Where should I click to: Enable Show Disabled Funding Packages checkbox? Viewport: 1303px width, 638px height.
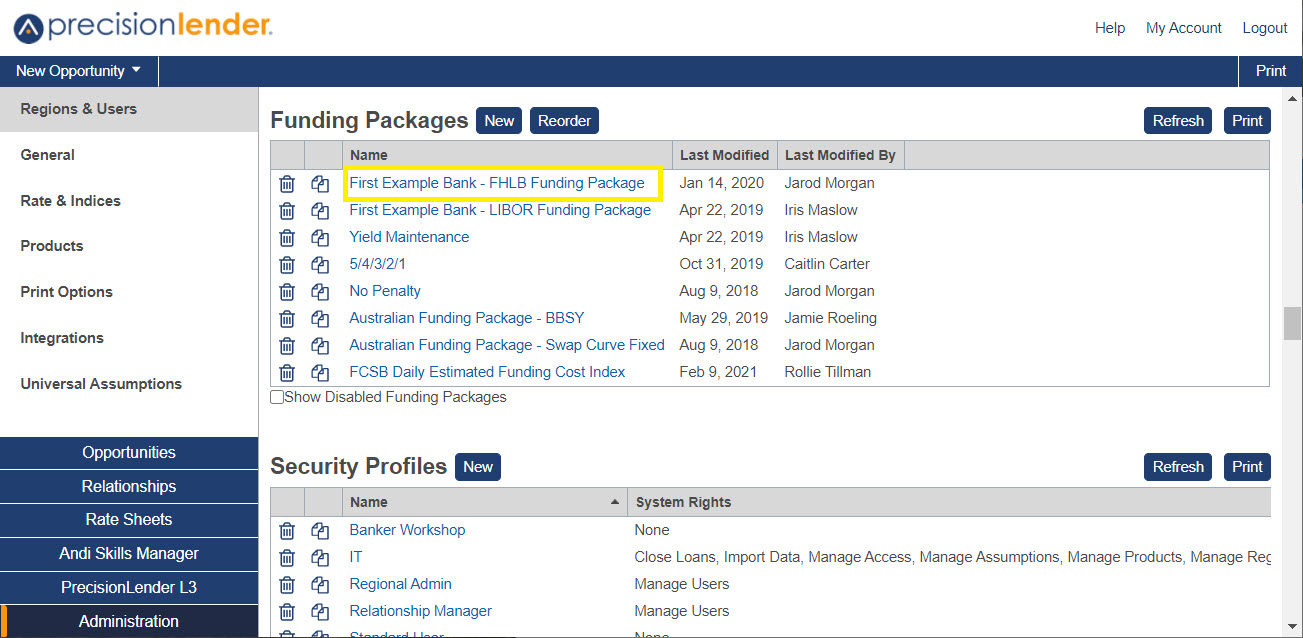tap(277, 397)
